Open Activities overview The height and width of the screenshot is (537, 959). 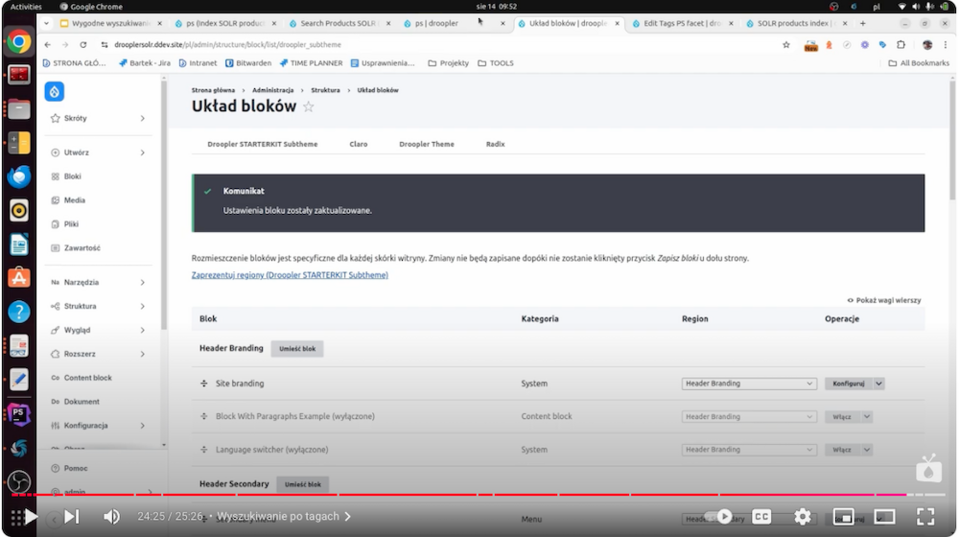tap(26, 7)
